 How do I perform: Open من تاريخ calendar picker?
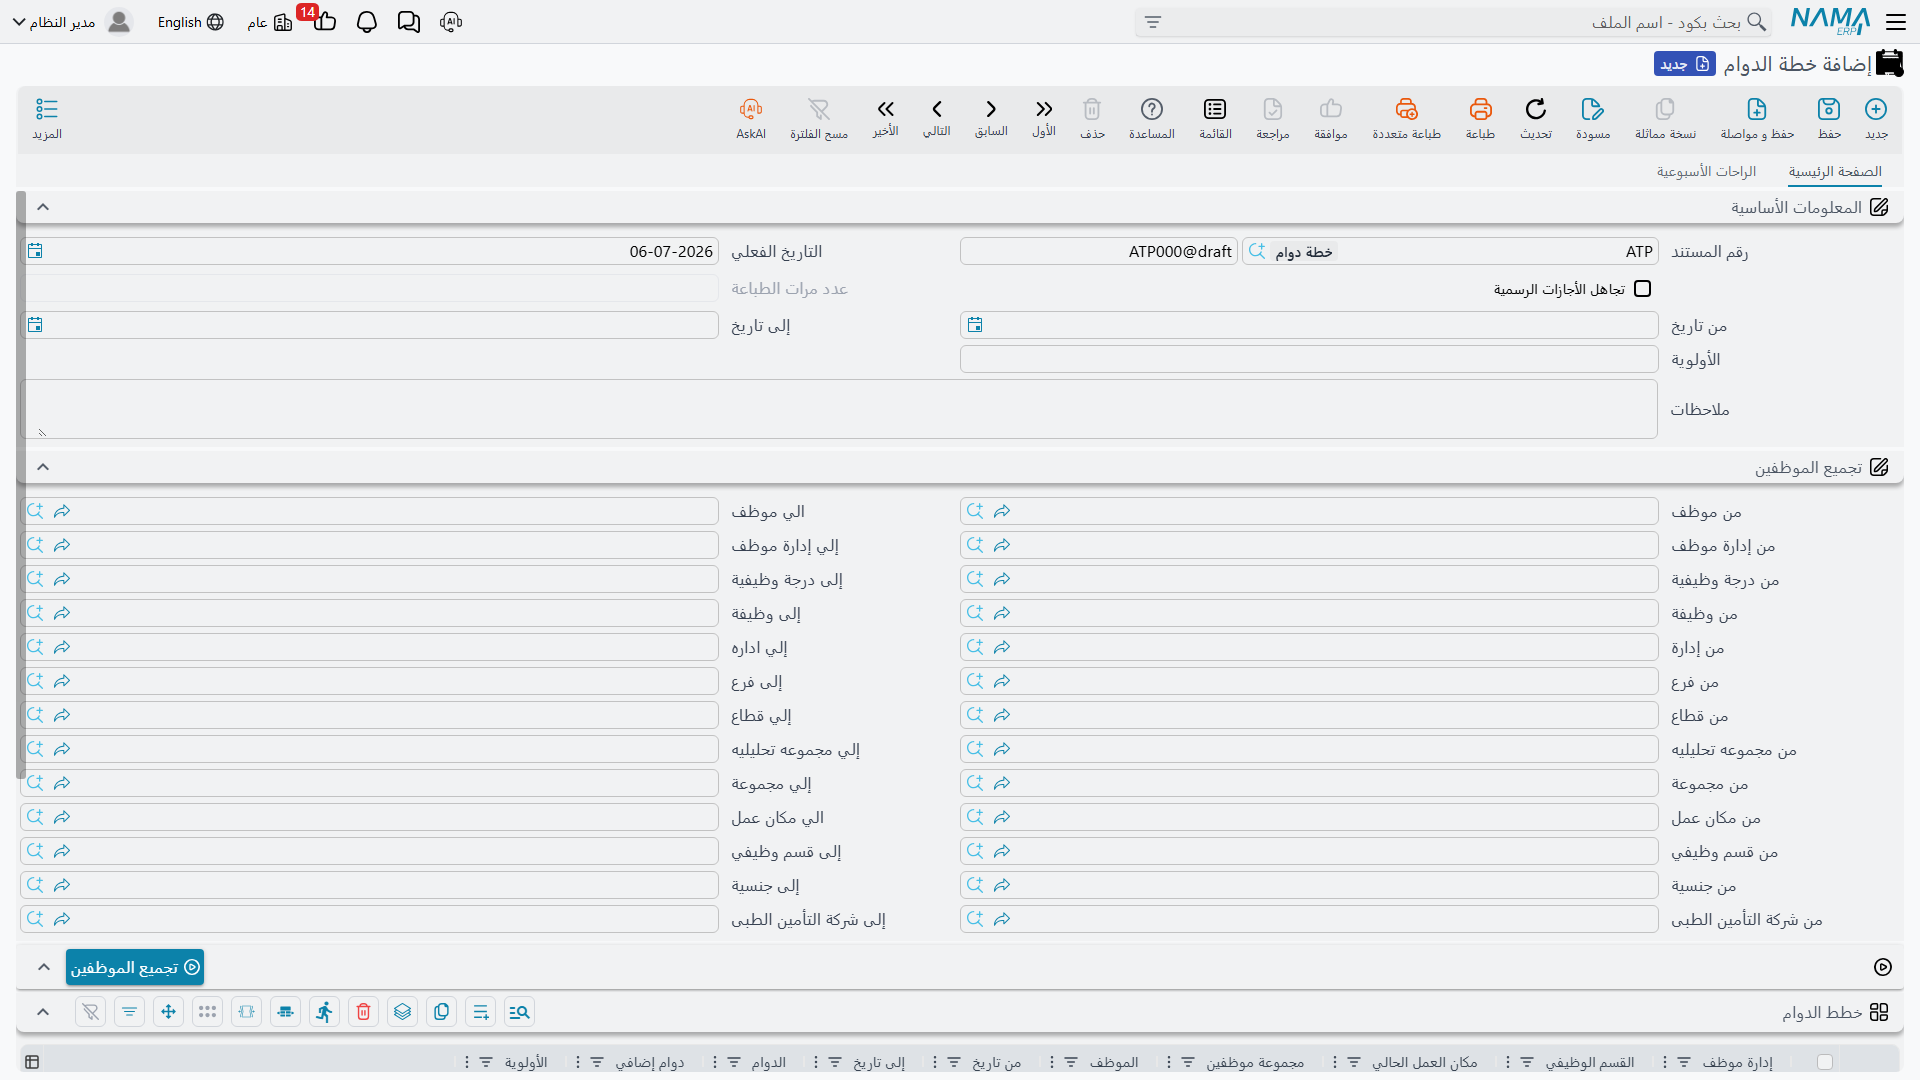[x=975, y=325]
